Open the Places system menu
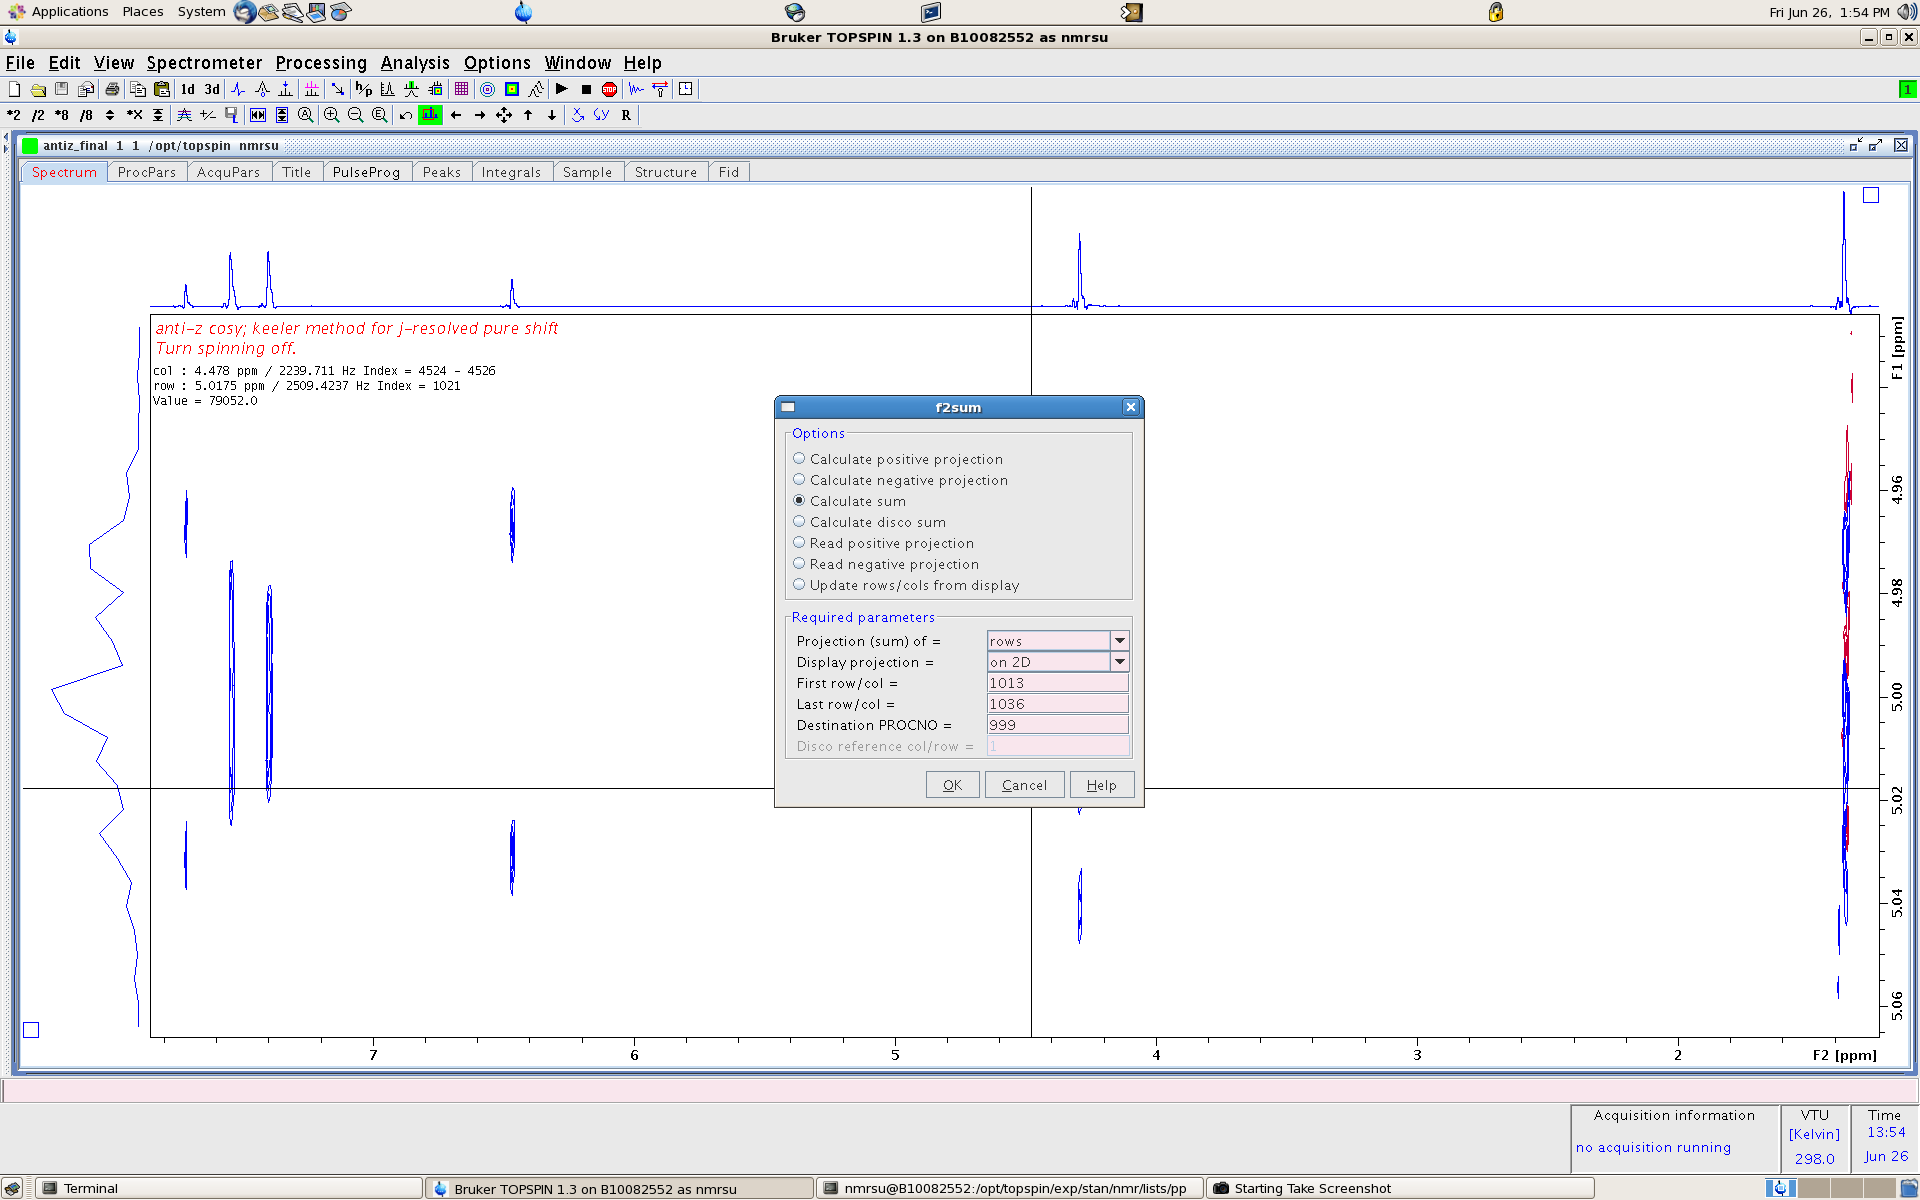The height and width of the screenshot is (1200, 1920). tap(143, 12)
